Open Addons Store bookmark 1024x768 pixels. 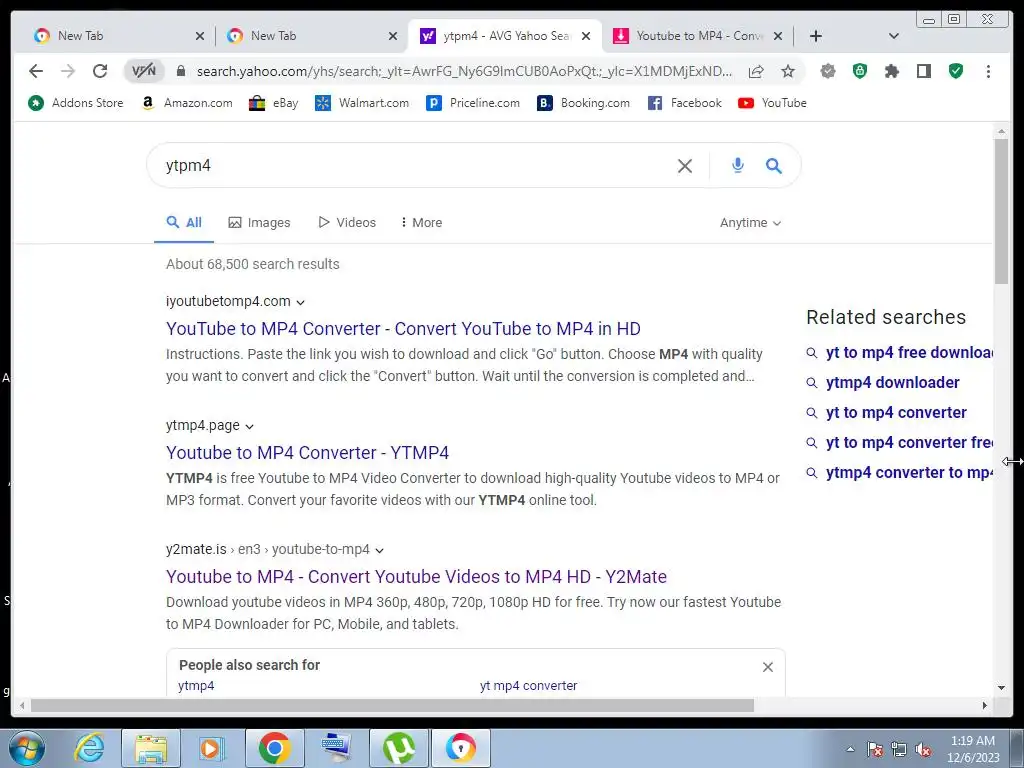point(76,103)
